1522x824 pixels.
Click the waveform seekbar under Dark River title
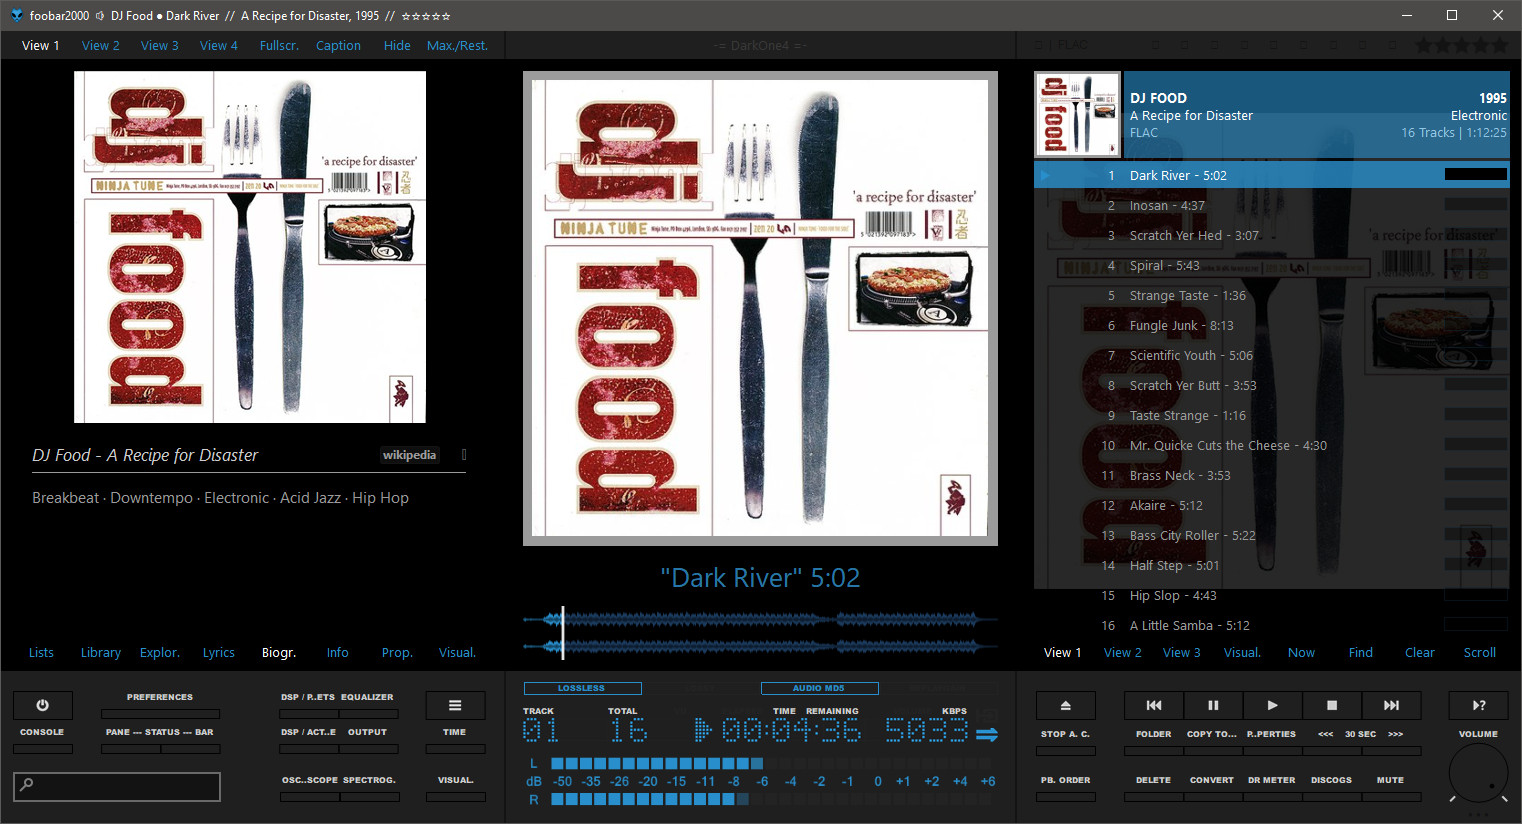(x=760, y=633)
